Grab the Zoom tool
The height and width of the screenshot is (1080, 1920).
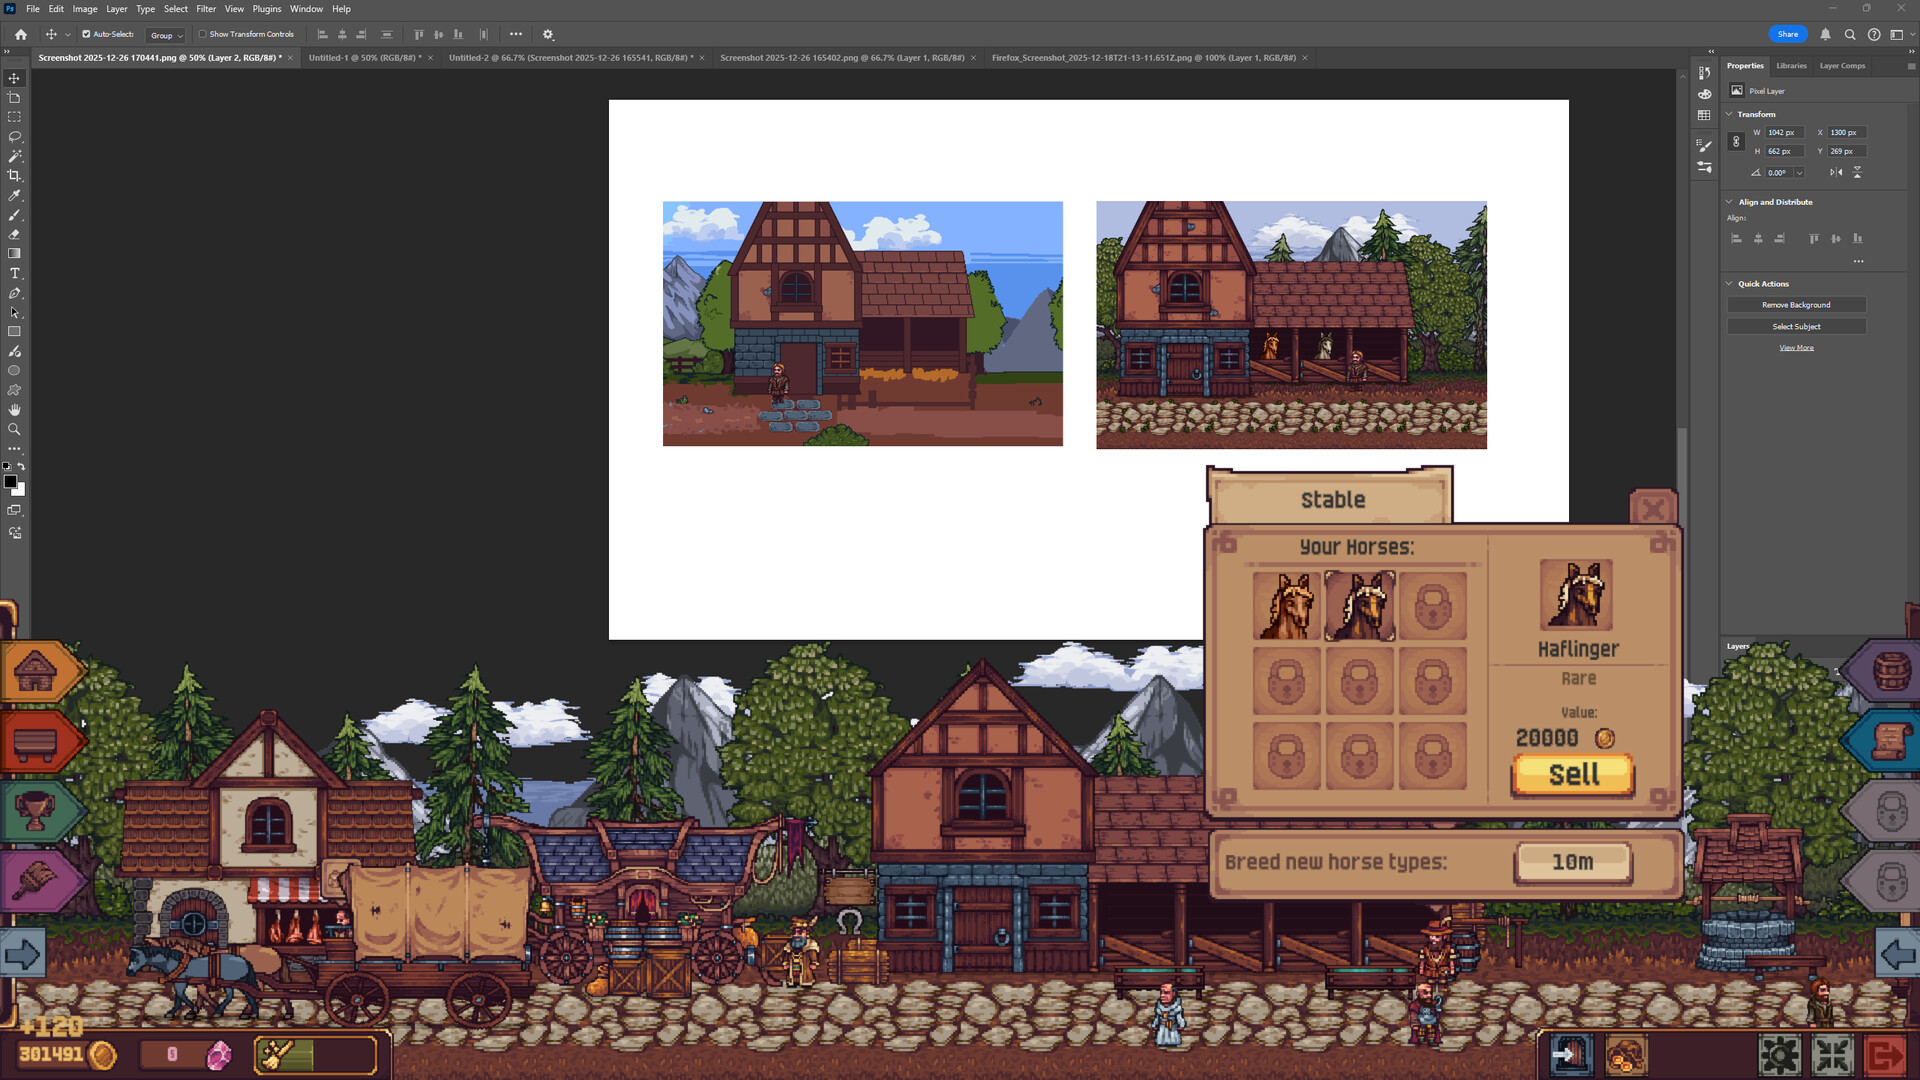click(14, 429)
